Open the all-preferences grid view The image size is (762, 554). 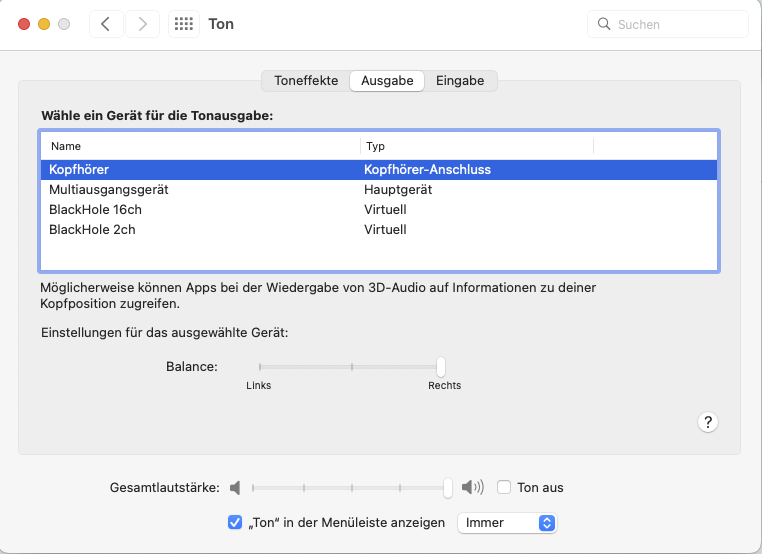184,24
